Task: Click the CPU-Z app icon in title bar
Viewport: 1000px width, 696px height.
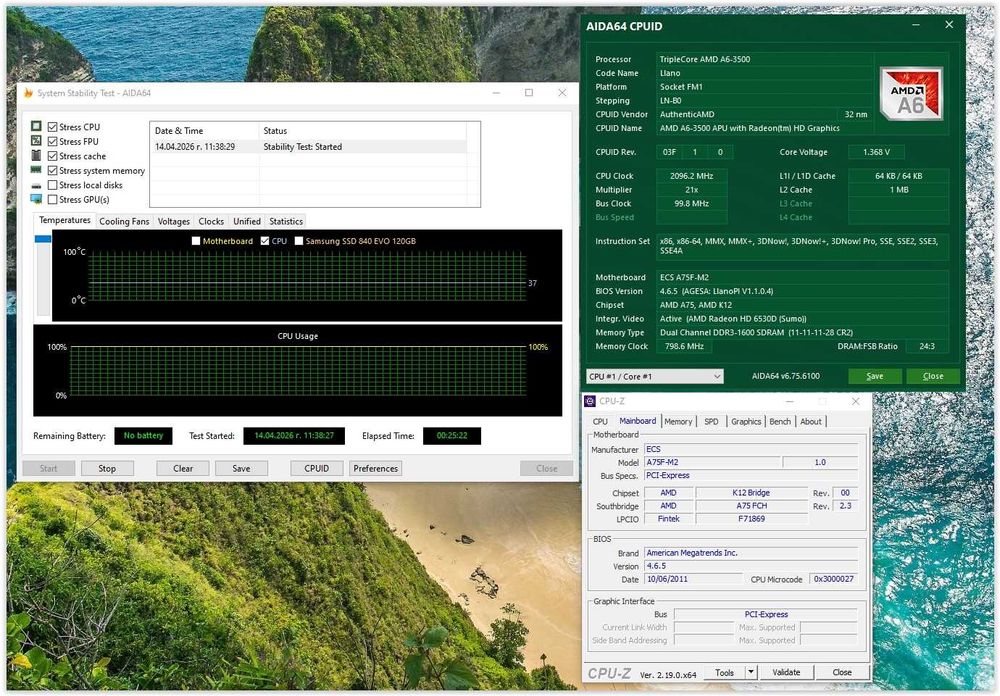Action: [590, 401]
